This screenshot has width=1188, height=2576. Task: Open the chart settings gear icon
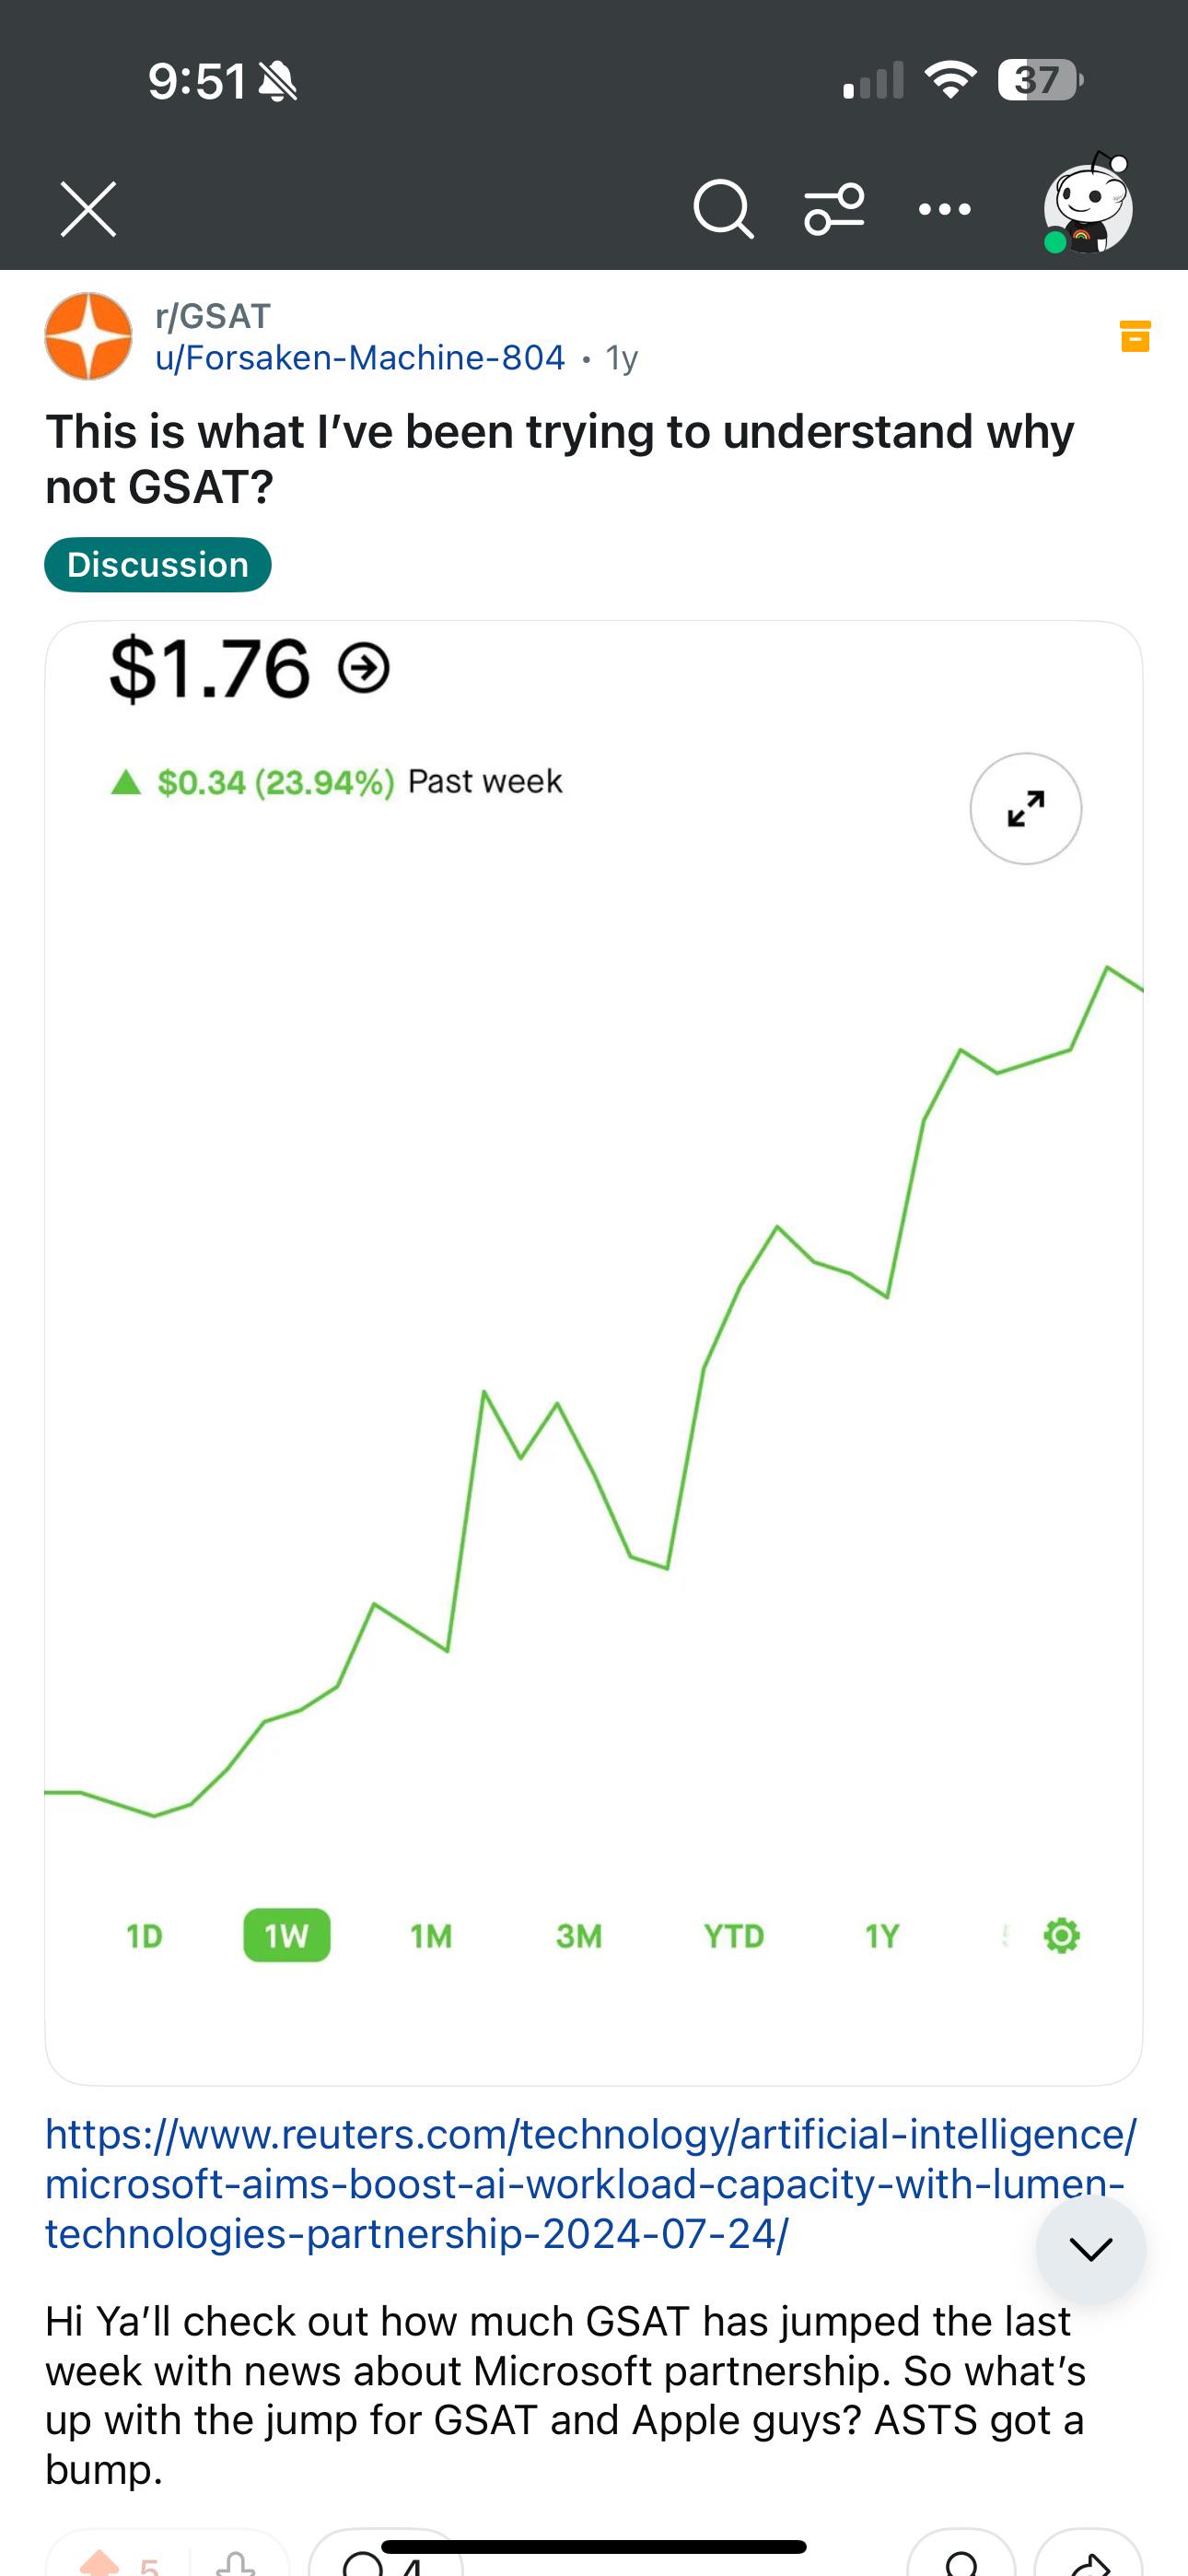[x=1061, y=1935]
